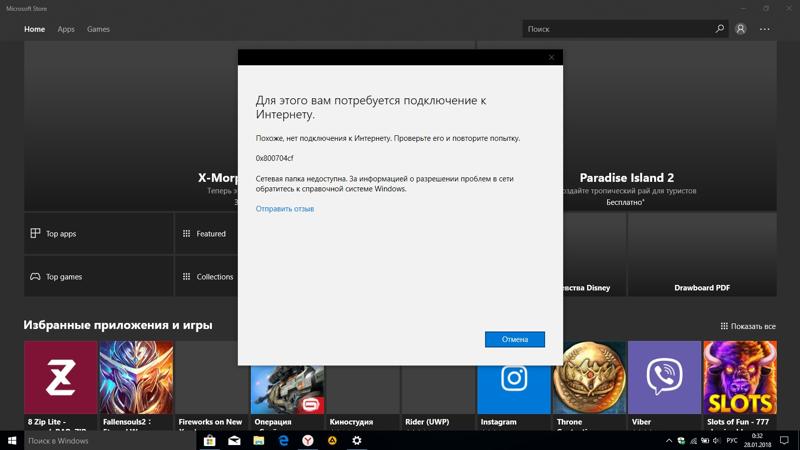Click the taskbar clock and date
The image size is (800, 450).
757,440
